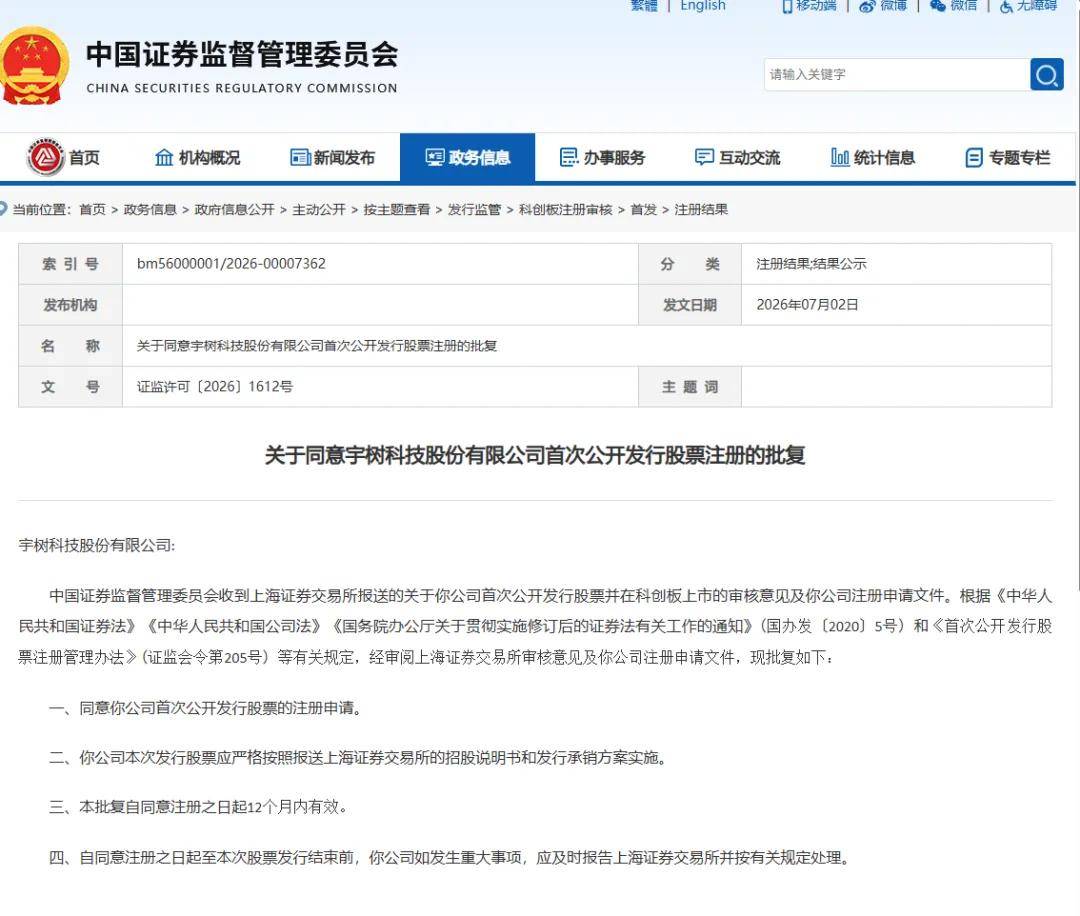Click the red circular icon beside 首页
This screenshot has height=916, width=1080.
tap(45, 157)
